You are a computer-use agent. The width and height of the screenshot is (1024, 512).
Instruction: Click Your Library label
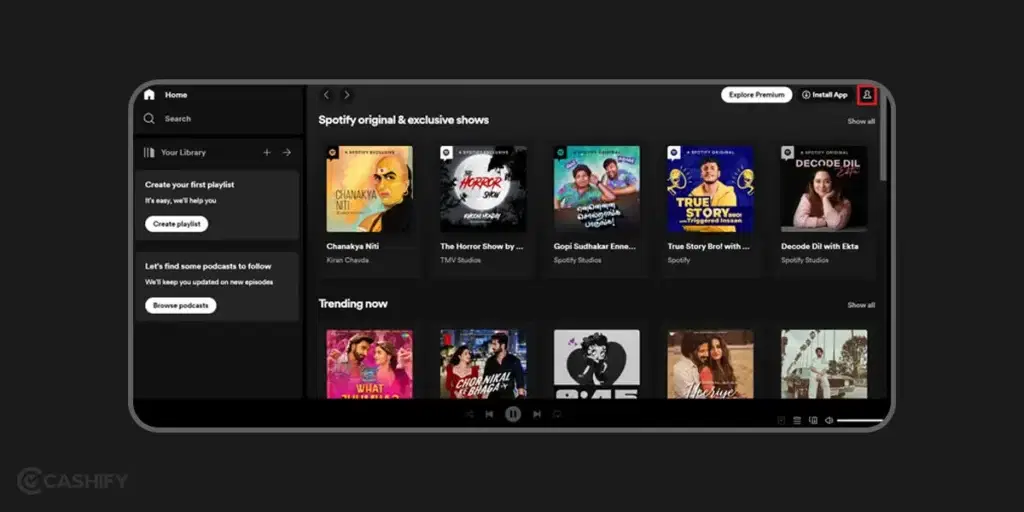coord(184,152)
